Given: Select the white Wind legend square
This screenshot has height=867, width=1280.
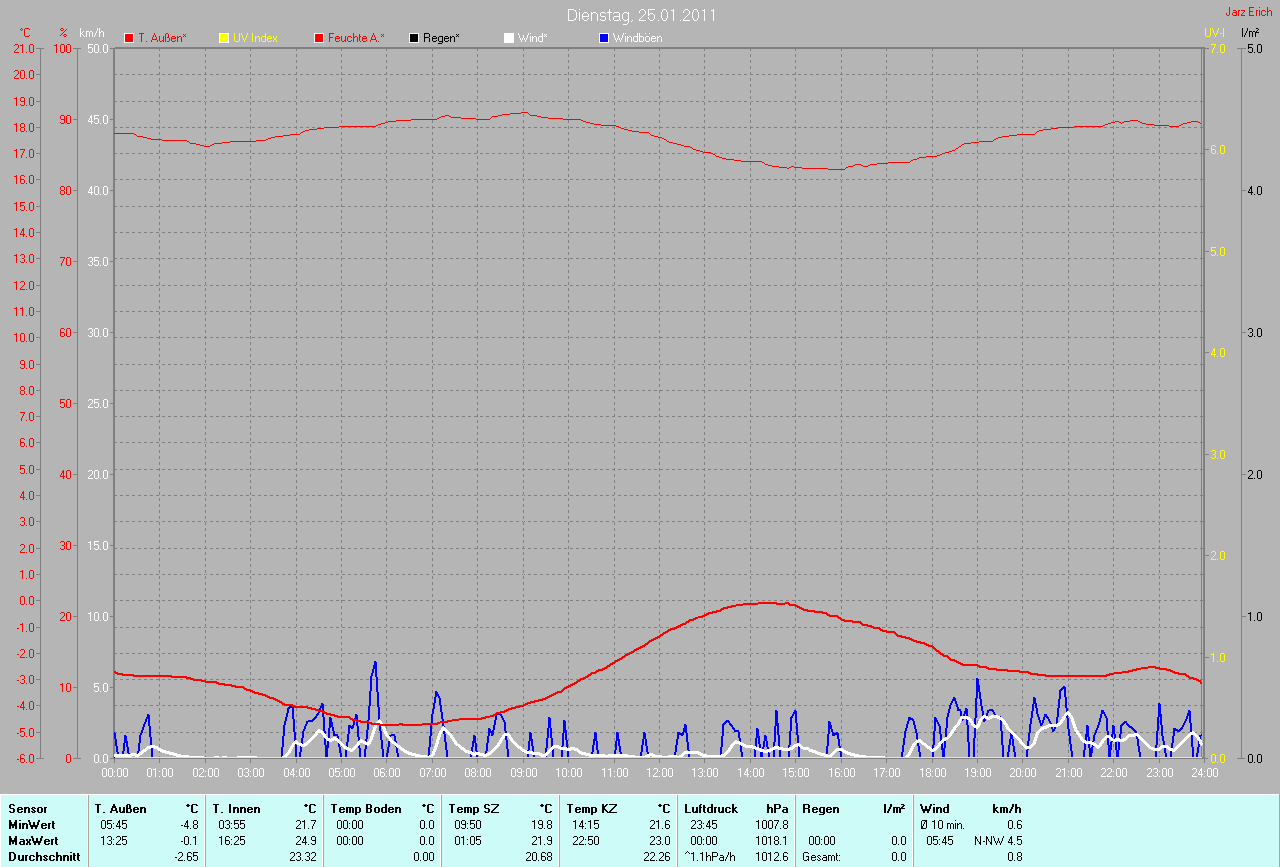Looking at the screenshot, I should coord(509,38).
